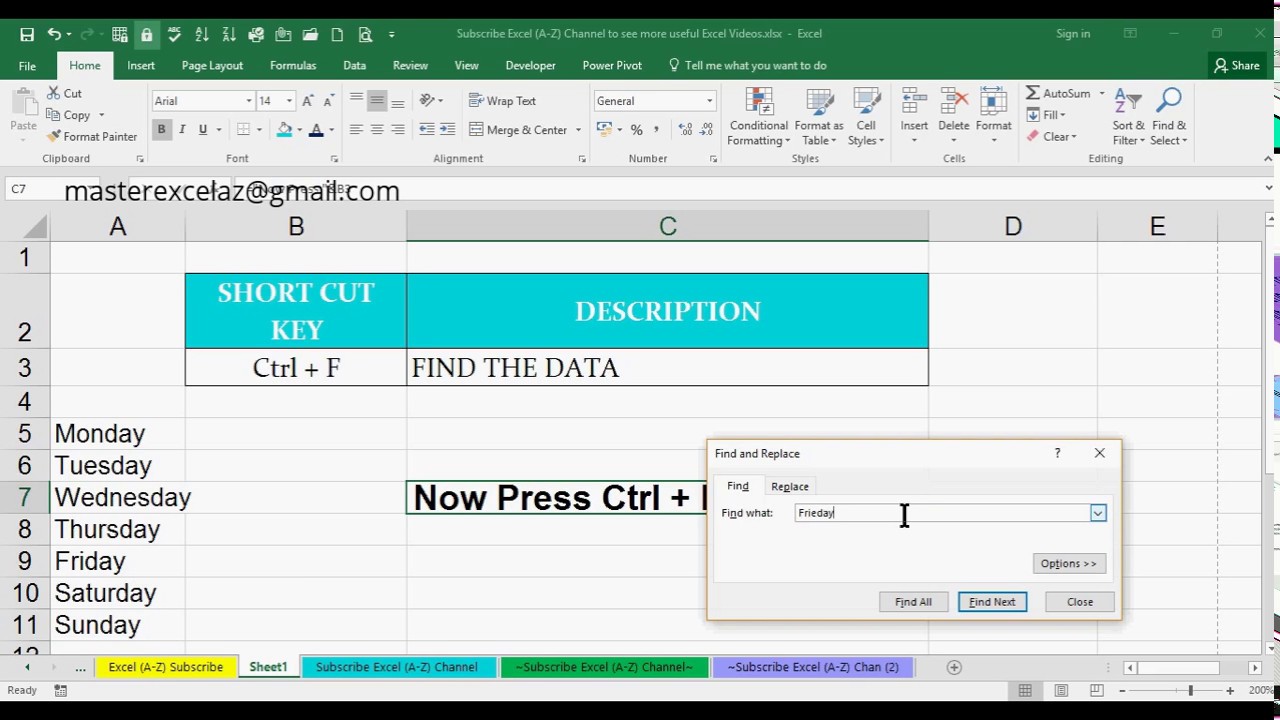The height and width of the screenshot is (720, 1280).
Task: Apply Percent Style to the number
Action: pyautogui.click(x=636, y=130)
